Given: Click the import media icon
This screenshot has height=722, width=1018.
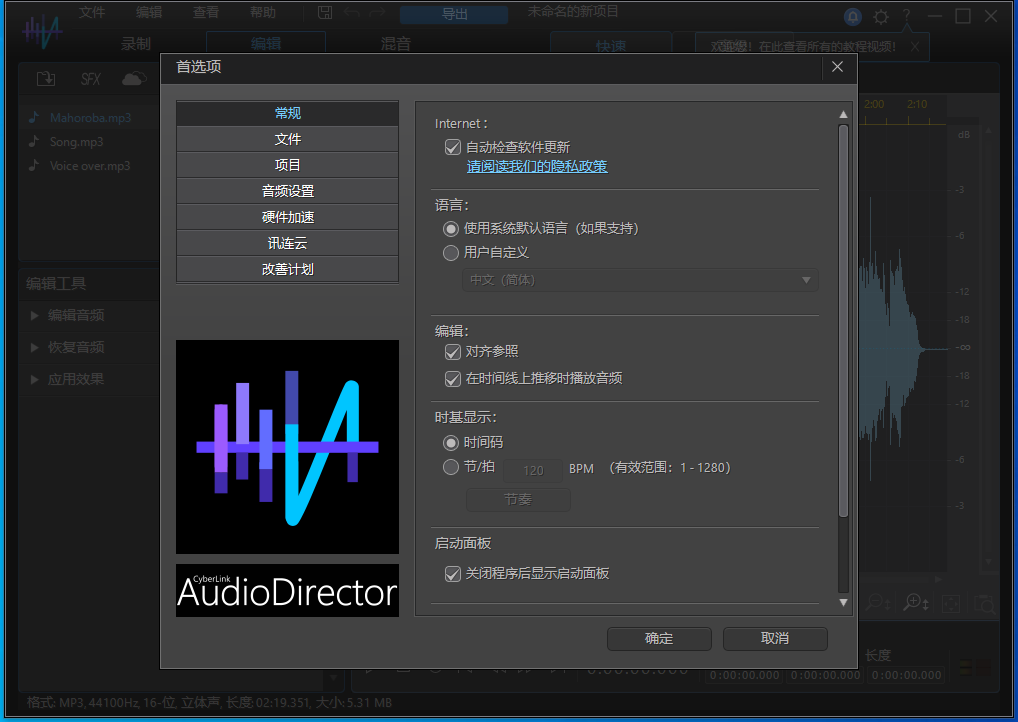Looking at the screenshot, I should (46, 78).
